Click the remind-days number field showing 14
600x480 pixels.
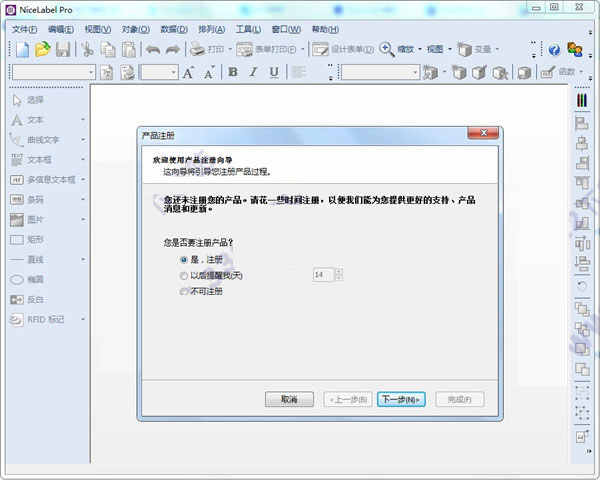coord(323,275)
